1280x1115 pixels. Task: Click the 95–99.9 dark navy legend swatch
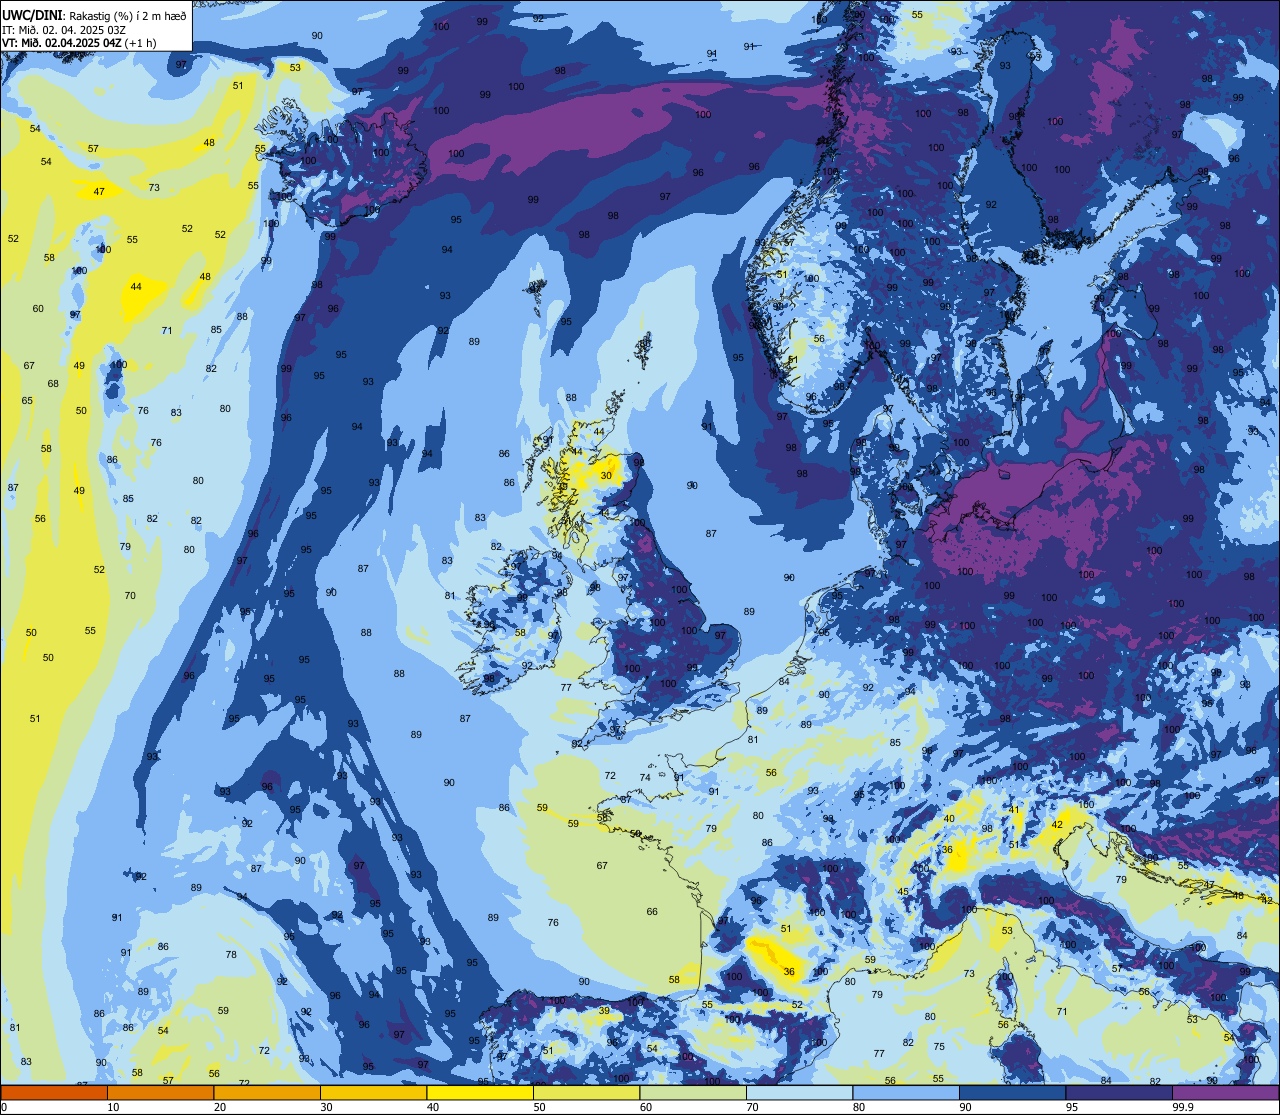(x=1119, y=1092)
